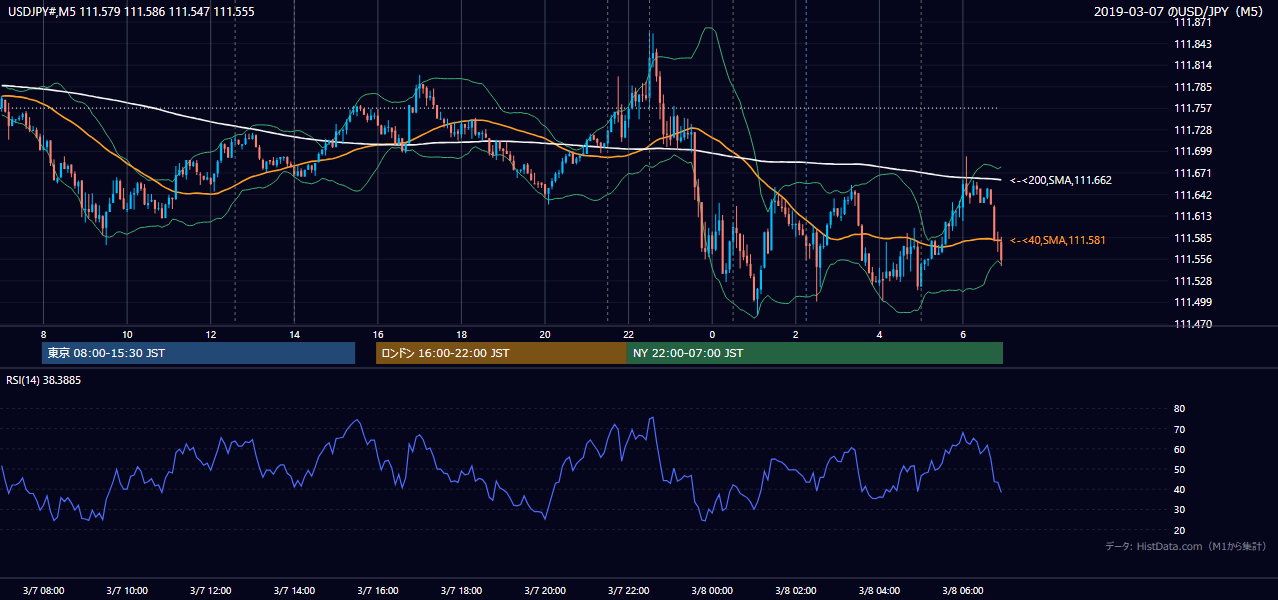This screenshot has height=600, width=1278.
Task: Click price level 111.785 on the axis
Action: [x=1193, y=87]
